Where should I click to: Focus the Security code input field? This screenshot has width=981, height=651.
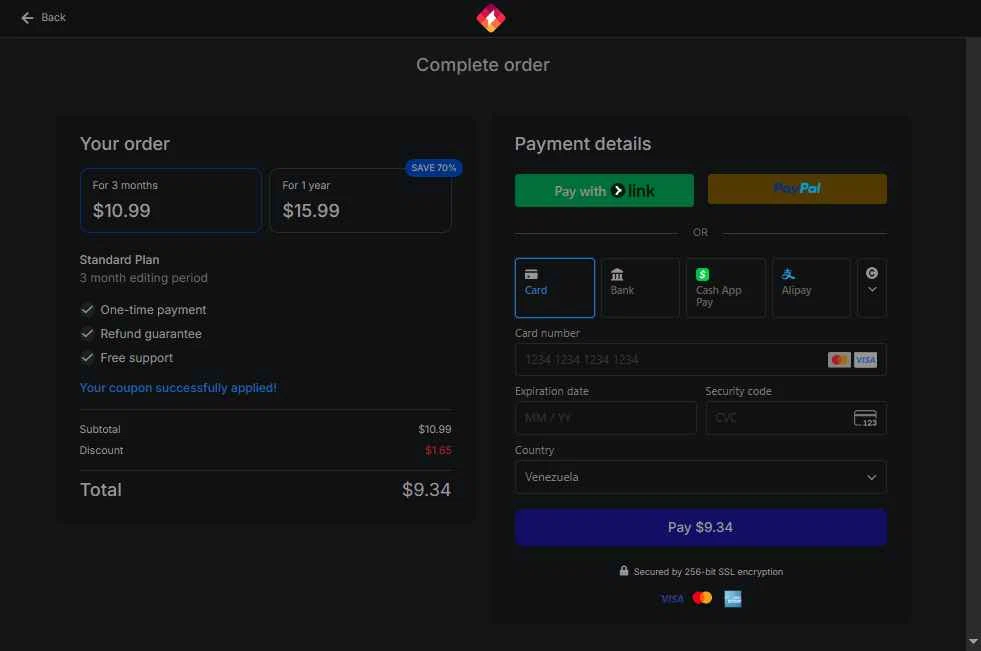[796, 418]
